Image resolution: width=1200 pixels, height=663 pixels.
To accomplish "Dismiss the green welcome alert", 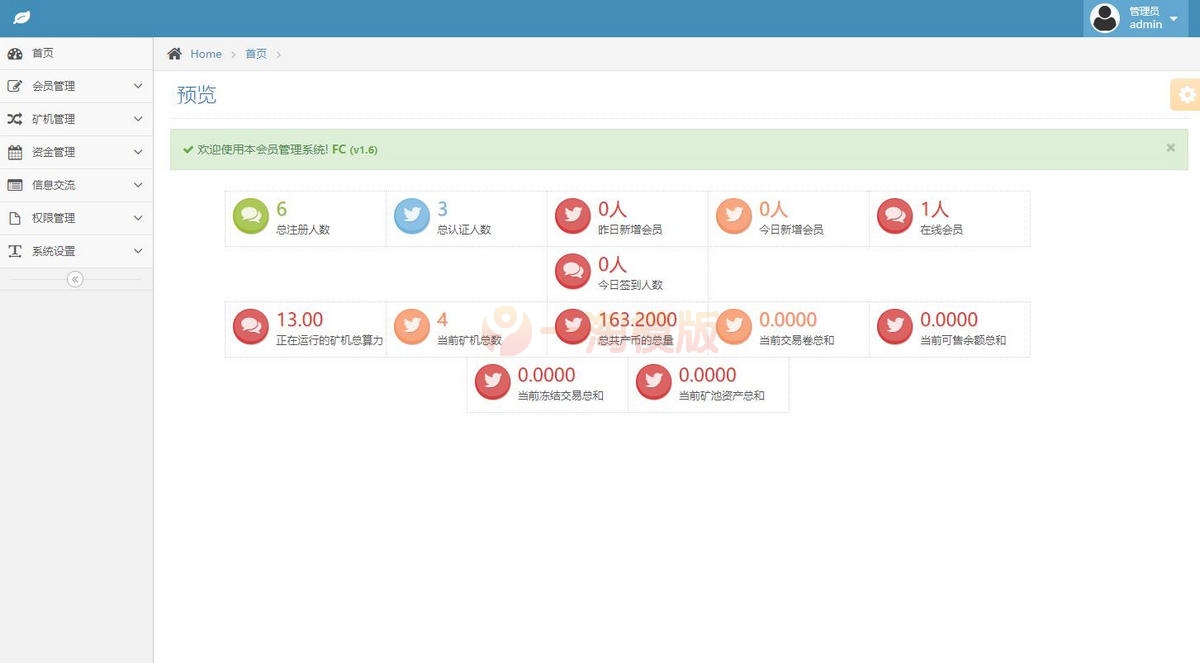I will coord(1170,148).
